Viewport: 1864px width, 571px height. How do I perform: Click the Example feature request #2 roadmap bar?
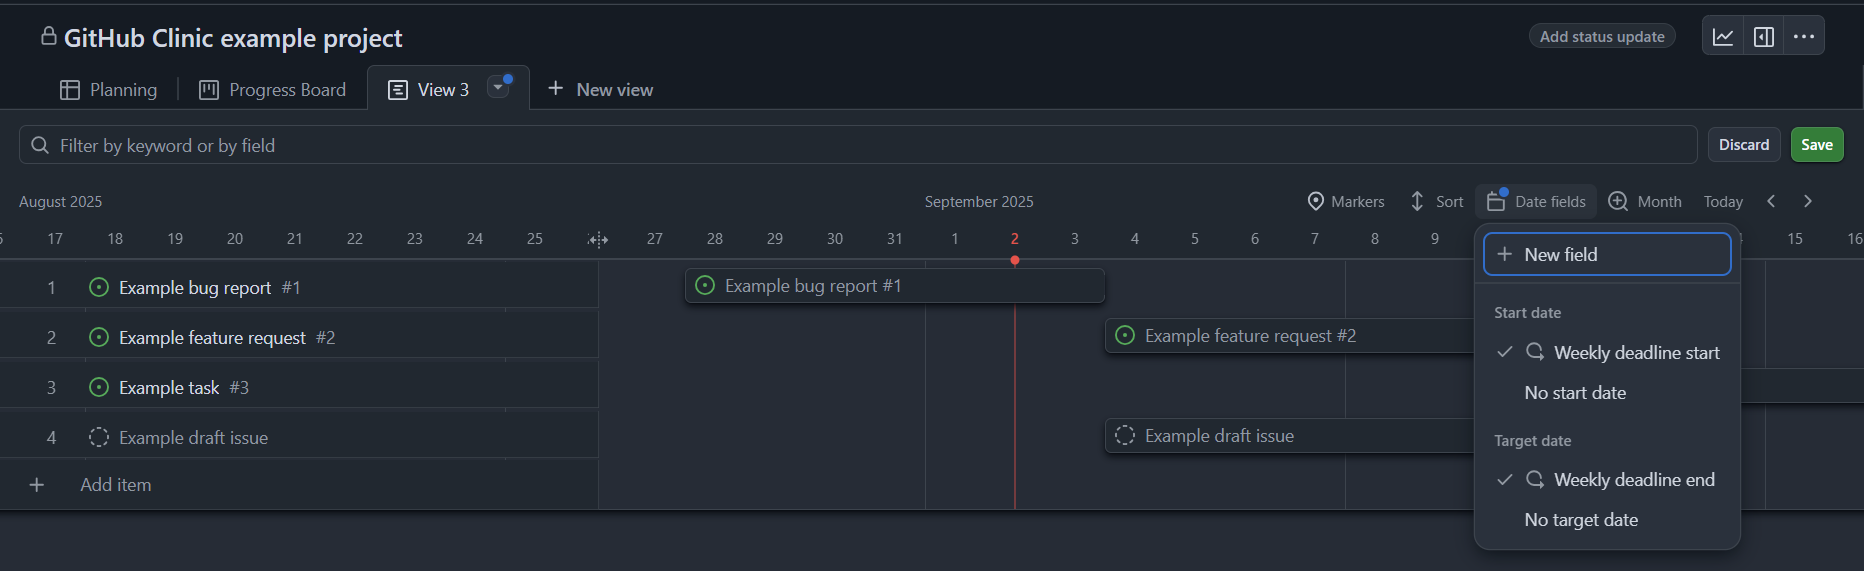pos(1290,336)
